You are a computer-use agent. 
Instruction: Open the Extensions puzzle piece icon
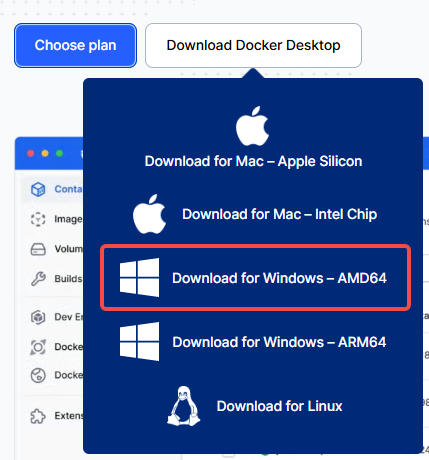click(38, 416)
